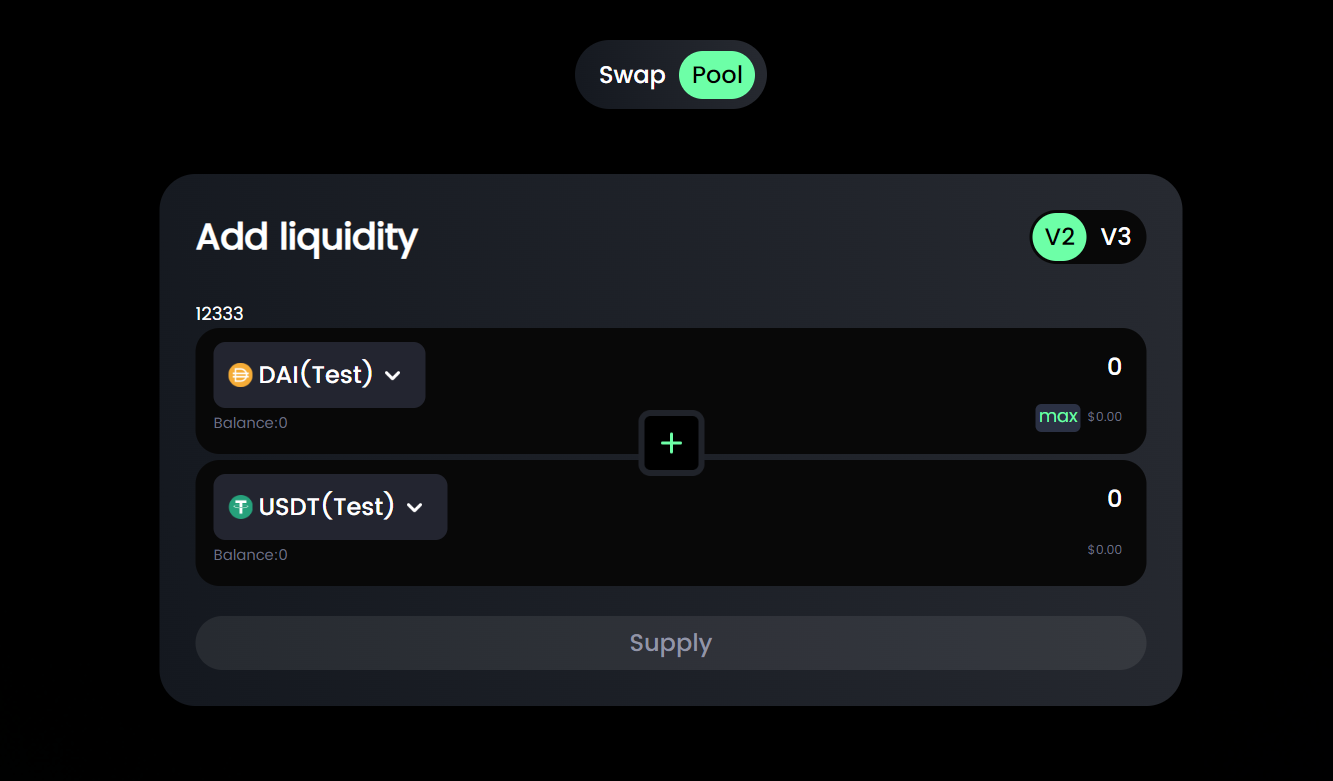The width and height of the screenshot is (1333, 781).
Task: Click the 12333 text above the DAI field
Action: click(219, 314)
